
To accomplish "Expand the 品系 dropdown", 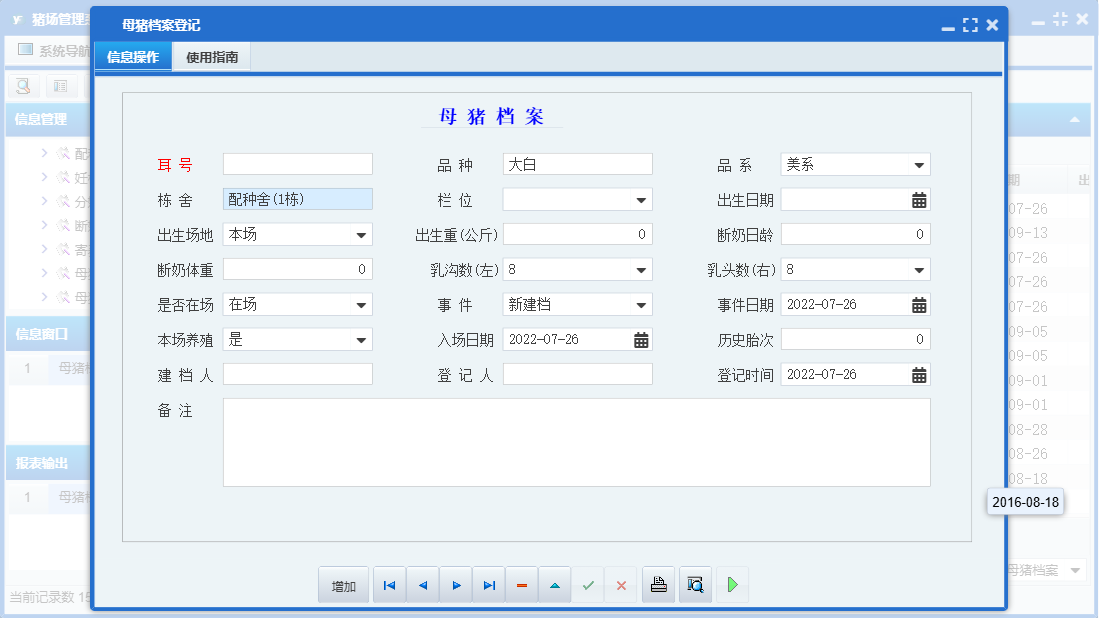I will coord(918,165).
